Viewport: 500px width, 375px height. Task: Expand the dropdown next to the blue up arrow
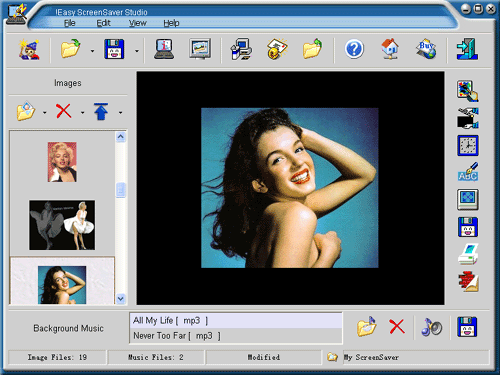(x=120, y=113)
